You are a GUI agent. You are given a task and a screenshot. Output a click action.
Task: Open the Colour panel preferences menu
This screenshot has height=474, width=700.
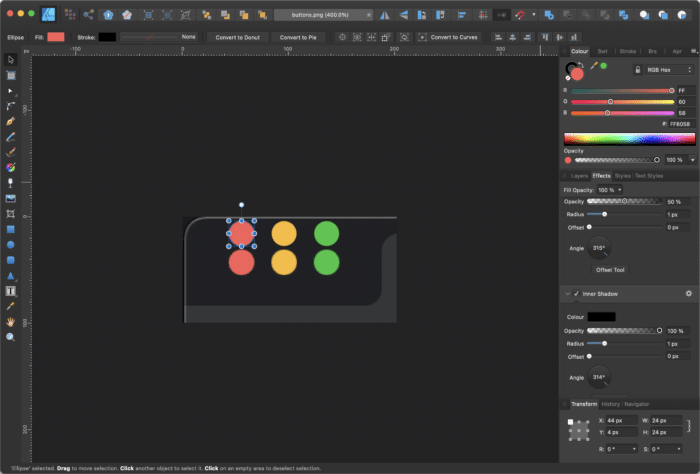tap(694, 51)
